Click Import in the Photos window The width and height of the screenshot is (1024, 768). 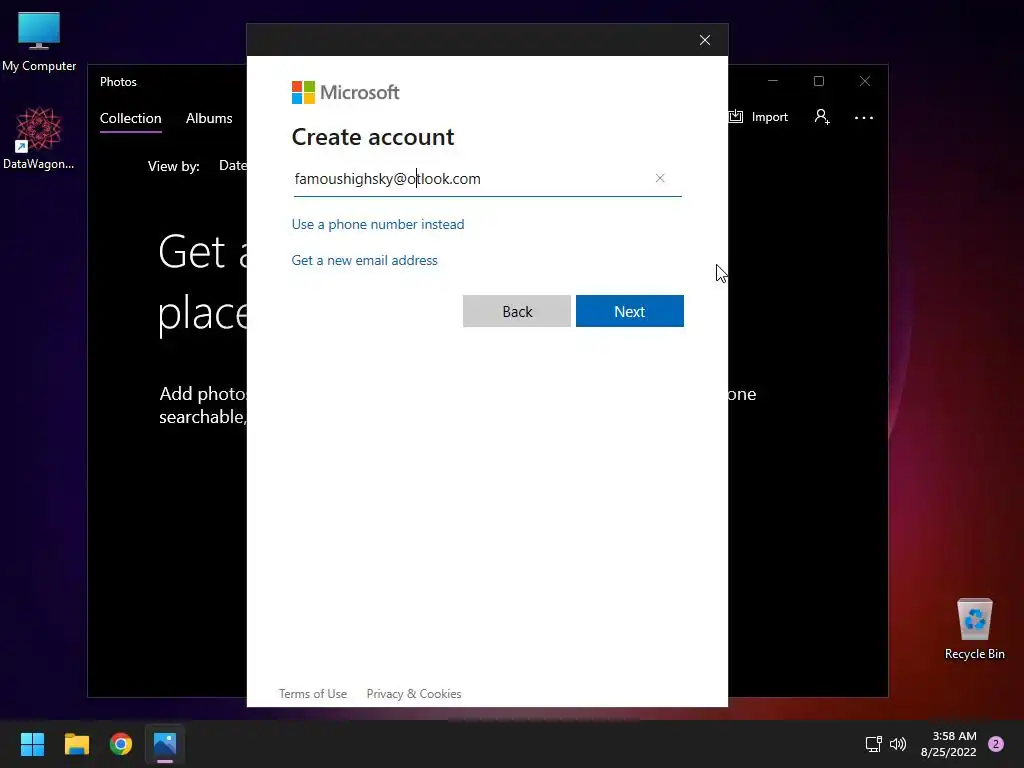759,117
